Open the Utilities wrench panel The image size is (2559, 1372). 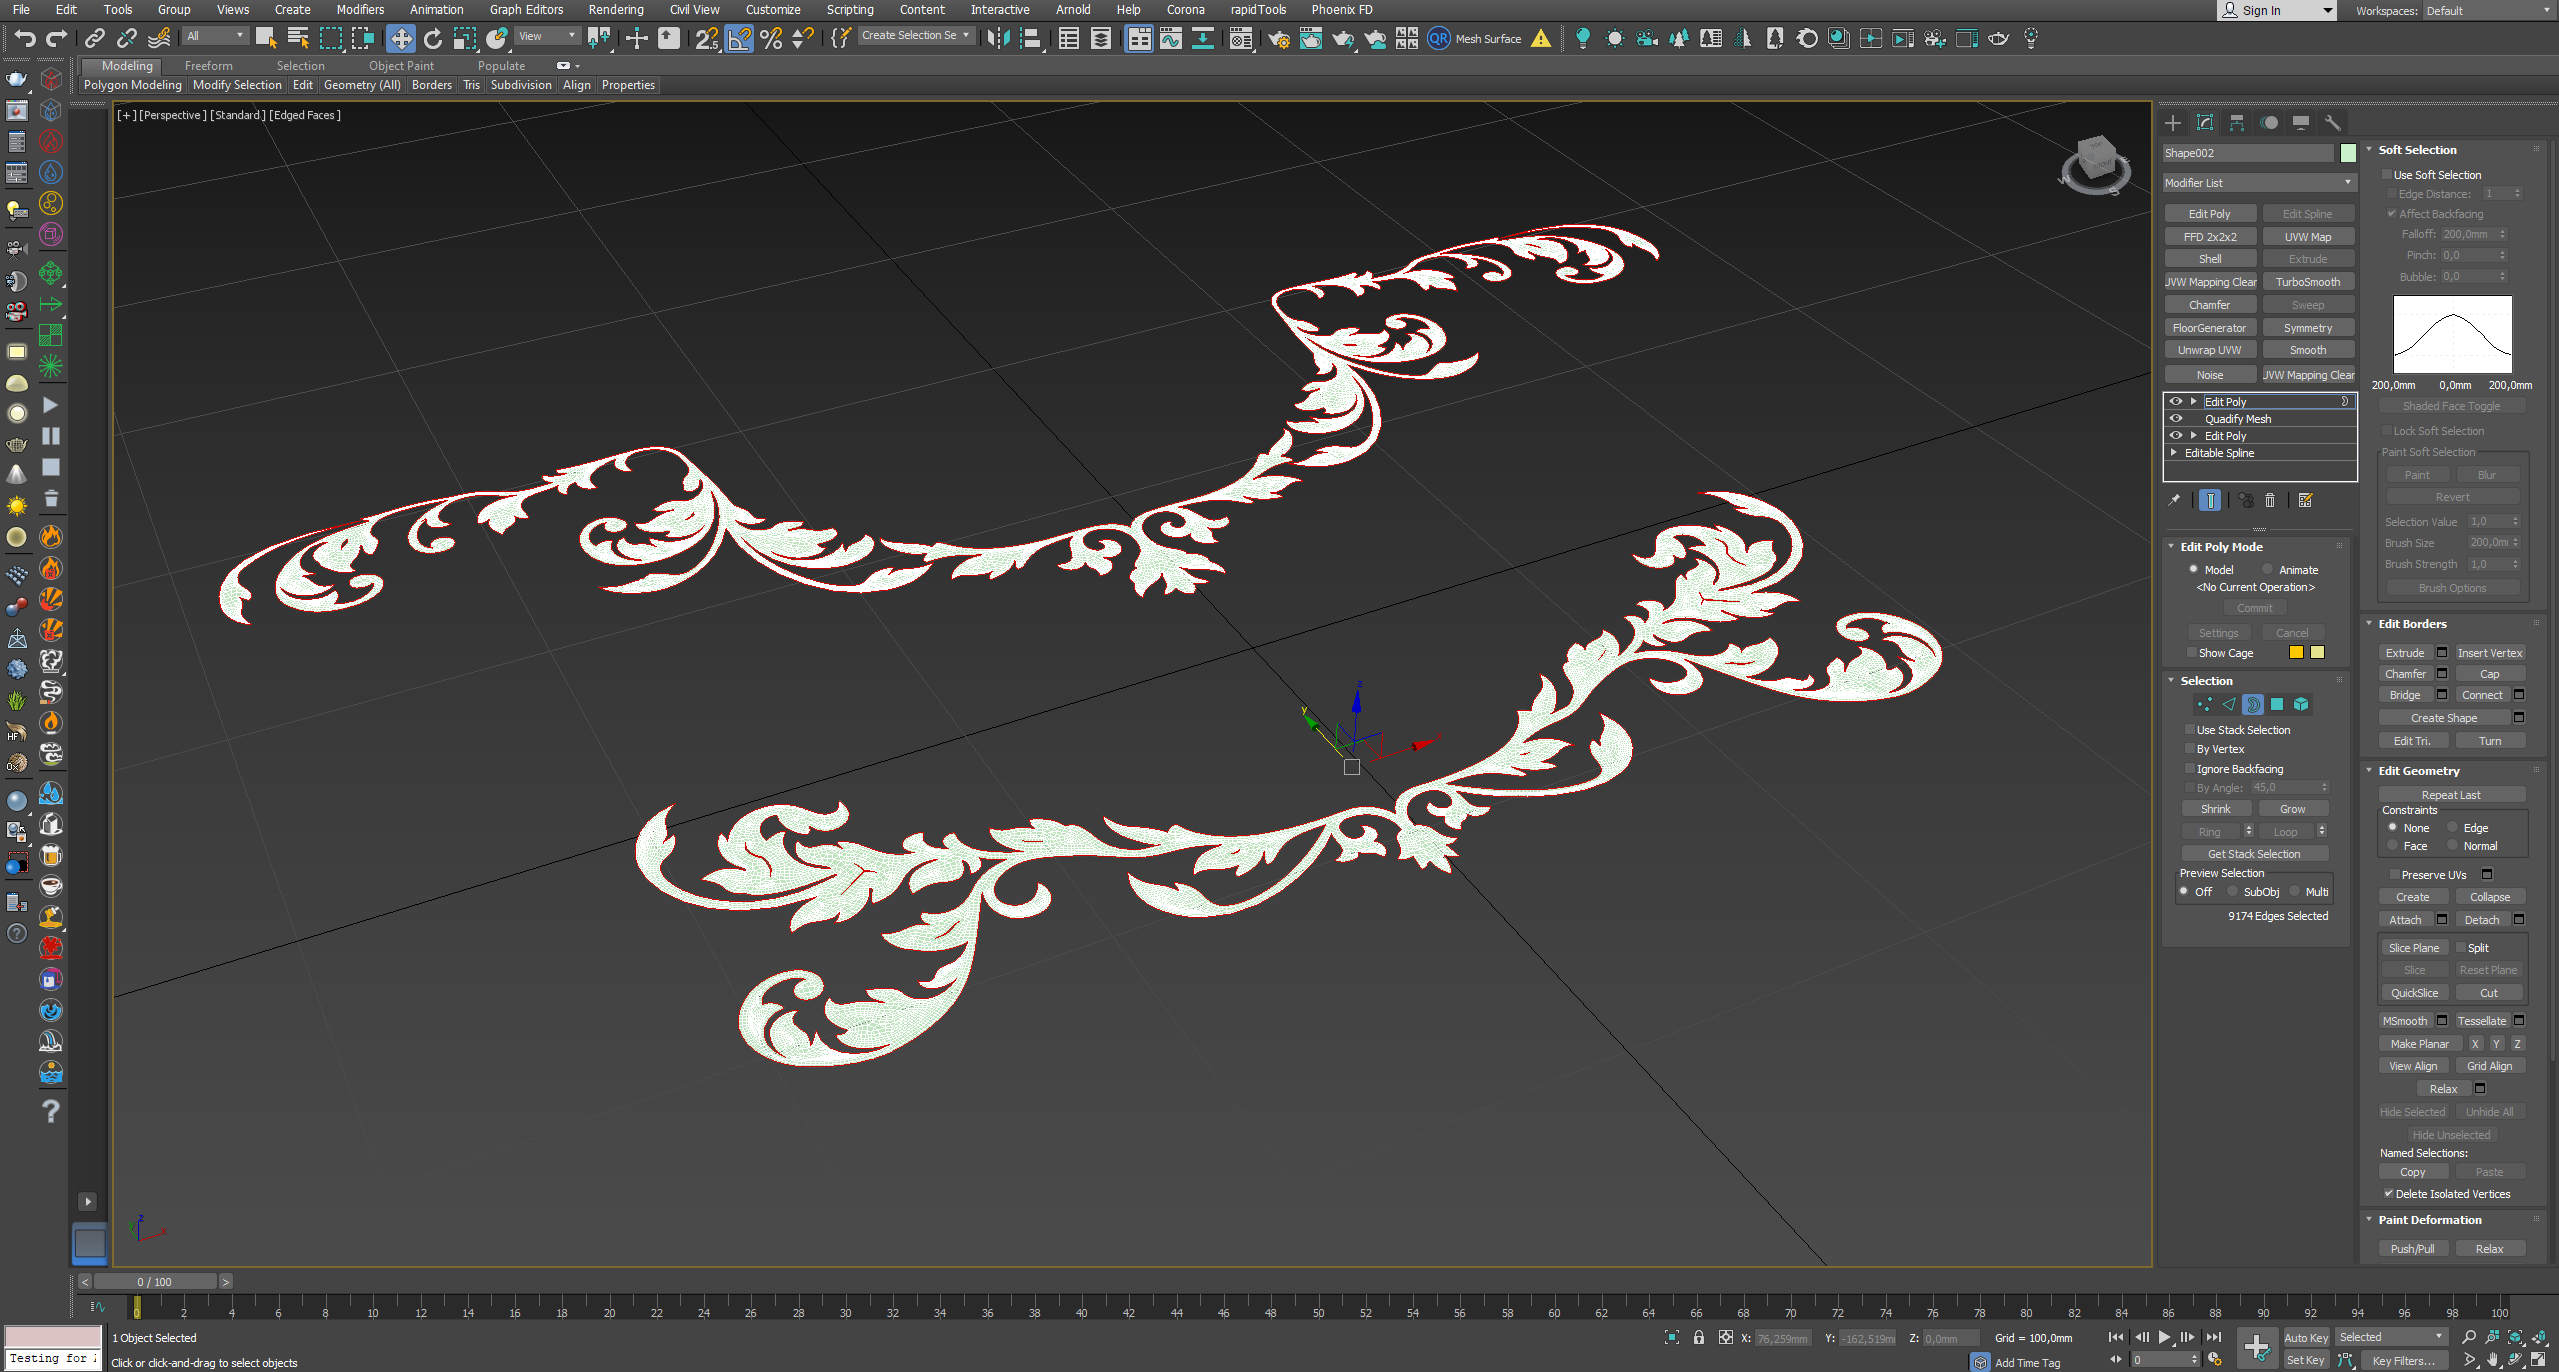[x=2333, y=123]
